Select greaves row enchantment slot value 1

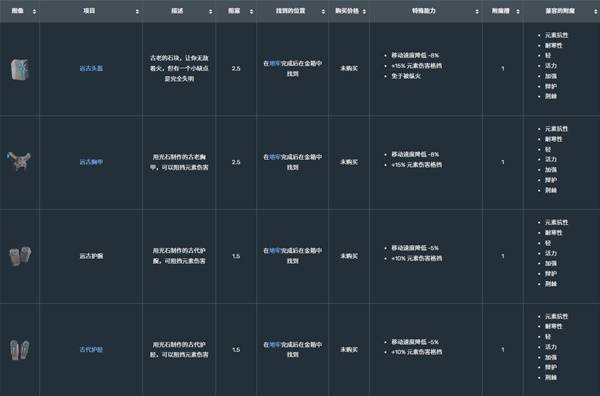click(x=503, y=350)
